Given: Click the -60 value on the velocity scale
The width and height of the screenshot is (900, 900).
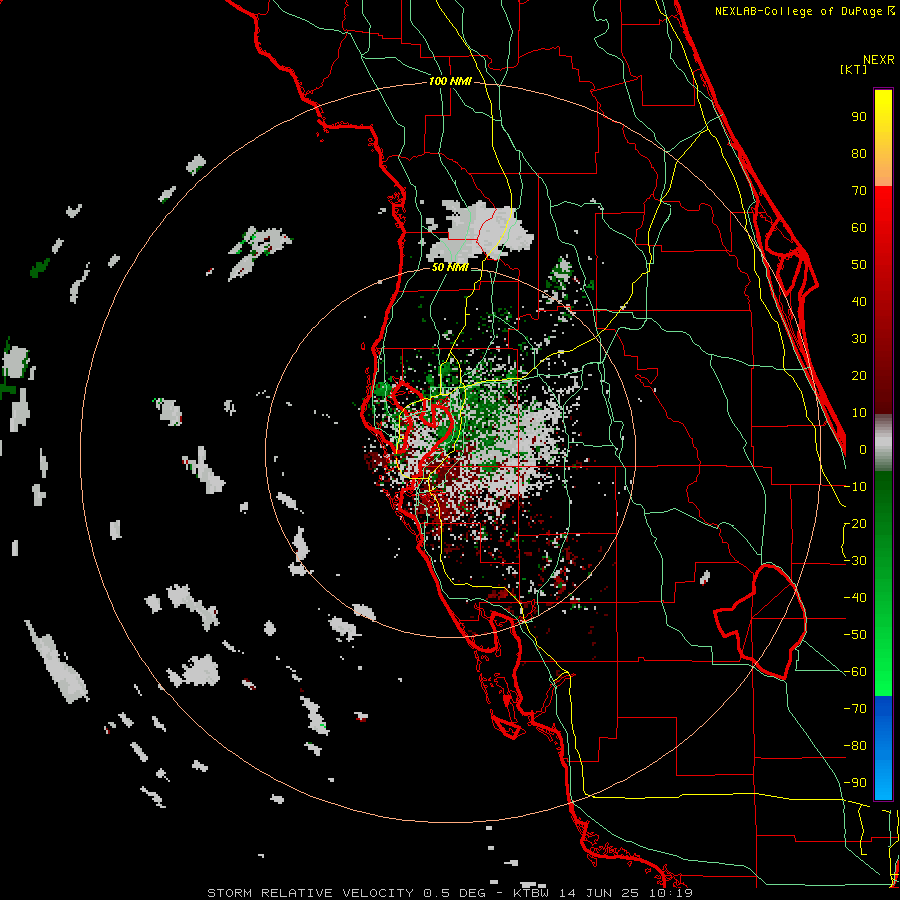Looking at the screenshot, I should [855, 672].
